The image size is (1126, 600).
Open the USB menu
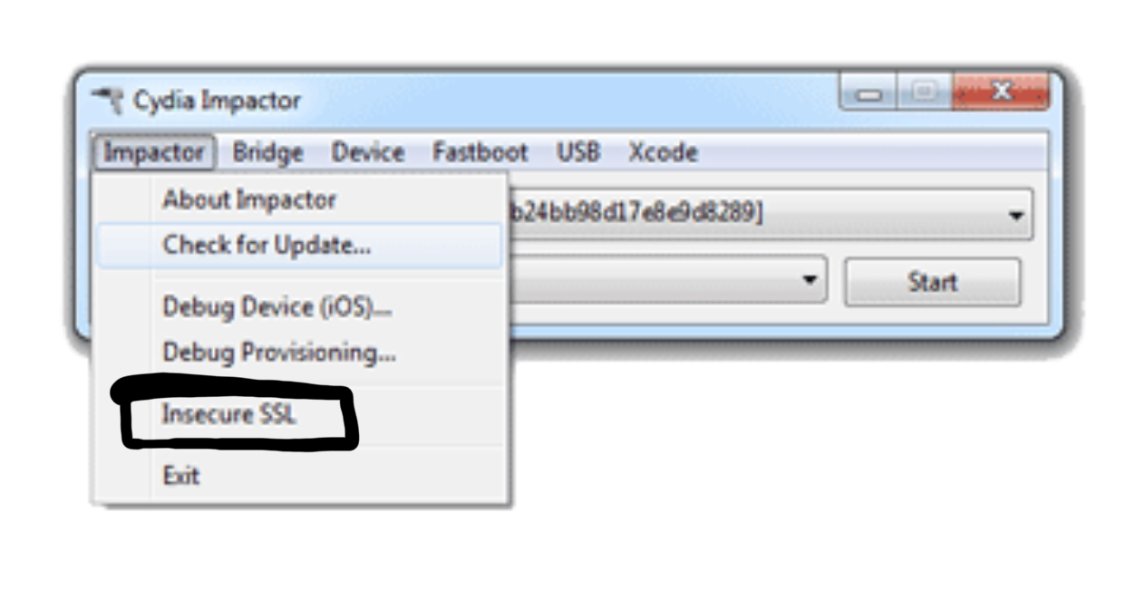578,152
